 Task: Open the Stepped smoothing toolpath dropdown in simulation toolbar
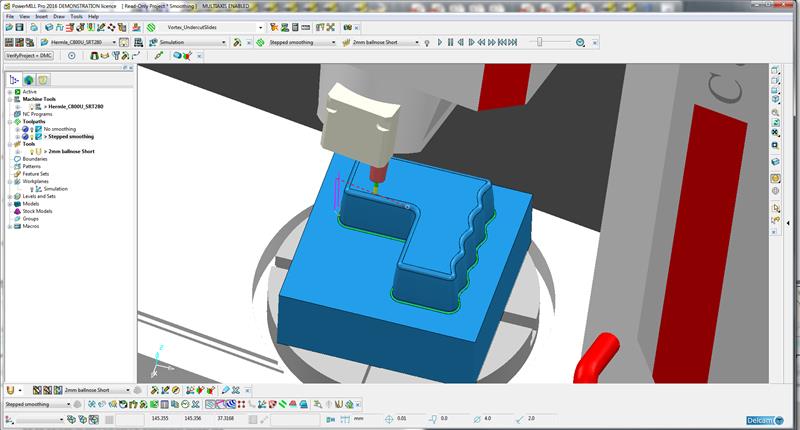click(333, 42)
